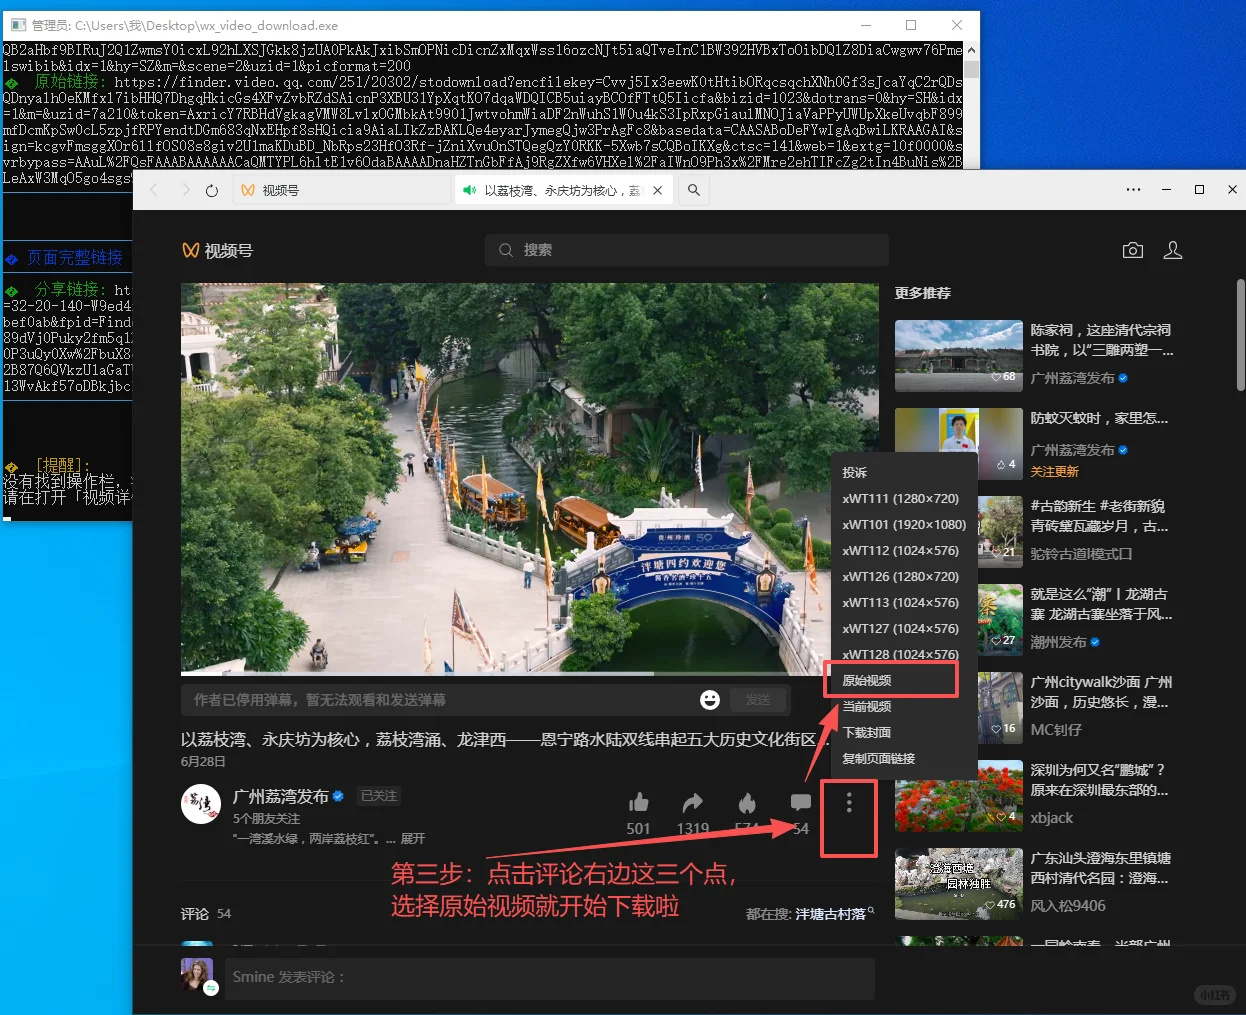The image size is (1246, 1015).
Task: Click the flame recommend icon
Action: pyautogui.click(x=747, y=803)
